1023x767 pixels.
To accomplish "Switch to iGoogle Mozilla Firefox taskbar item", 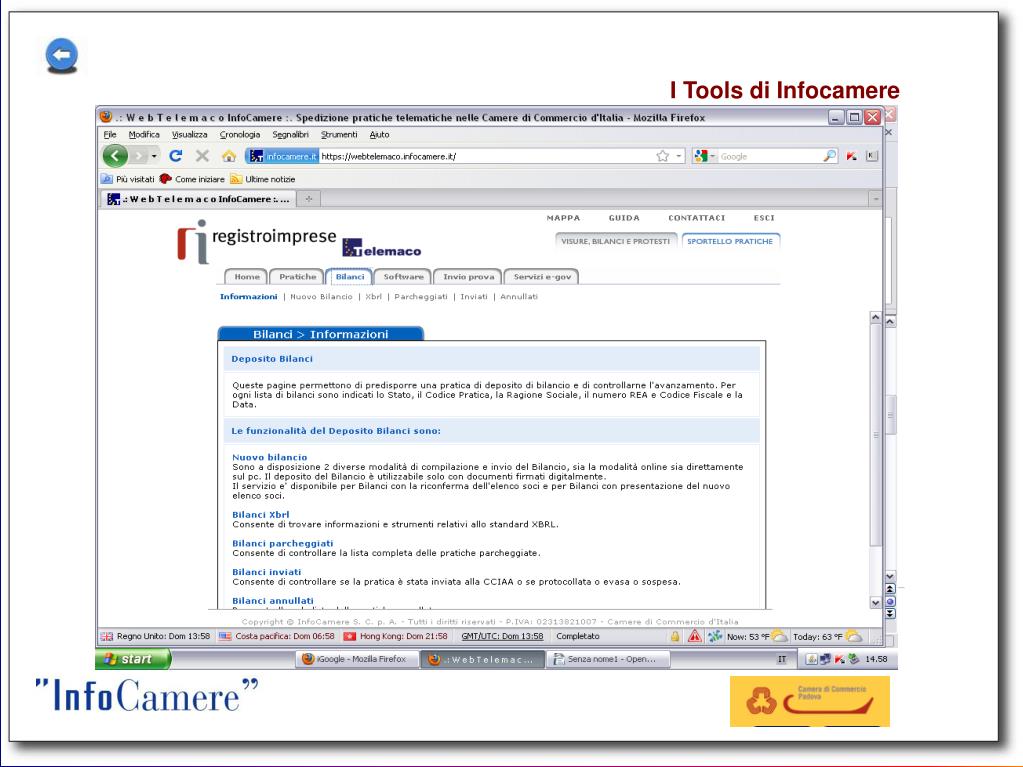I will pyautogui.click(x=355, y=659).
